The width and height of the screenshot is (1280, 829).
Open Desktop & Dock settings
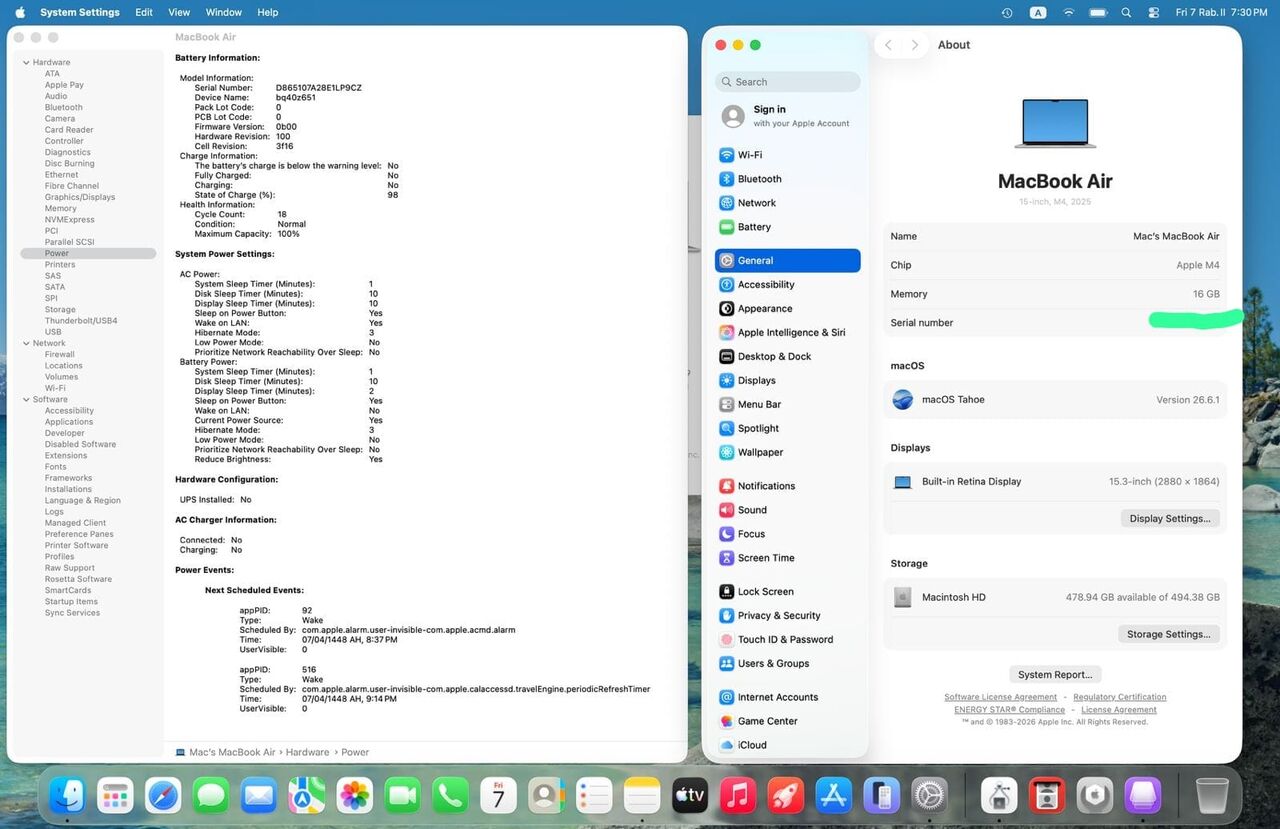coord(787,356)
